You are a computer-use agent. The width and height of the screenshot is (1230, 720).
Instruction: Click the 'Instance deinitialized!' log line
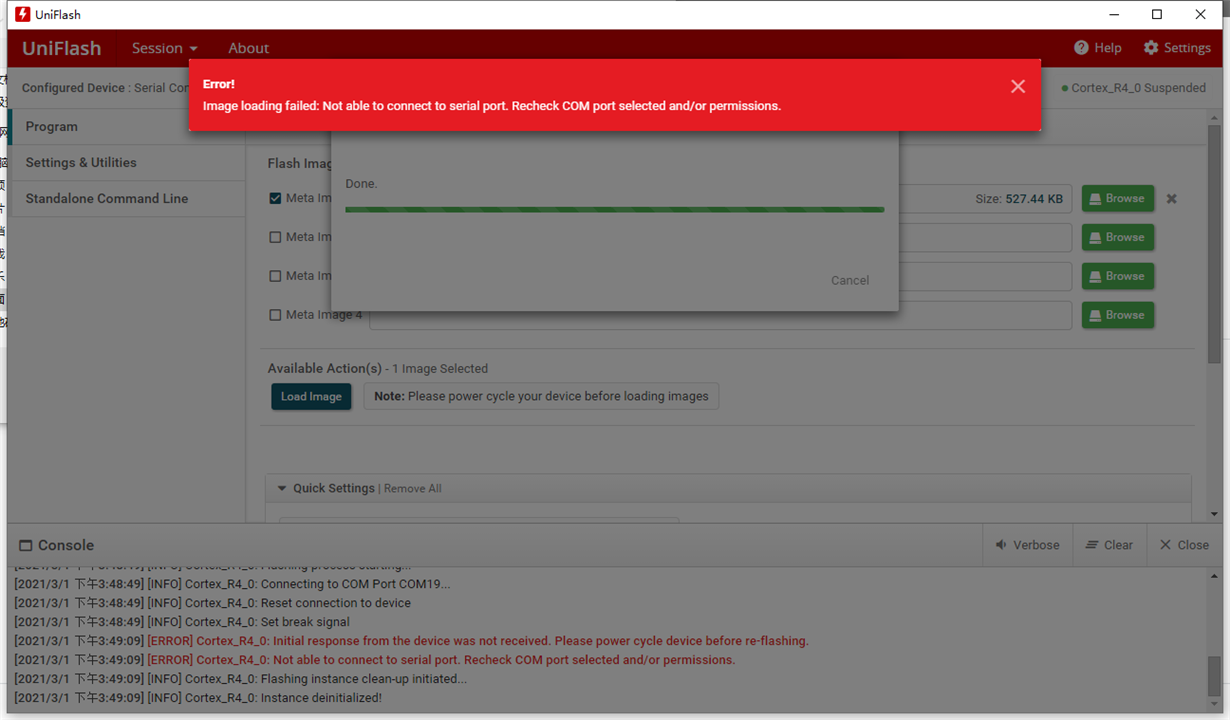click(x=198, y=698)
